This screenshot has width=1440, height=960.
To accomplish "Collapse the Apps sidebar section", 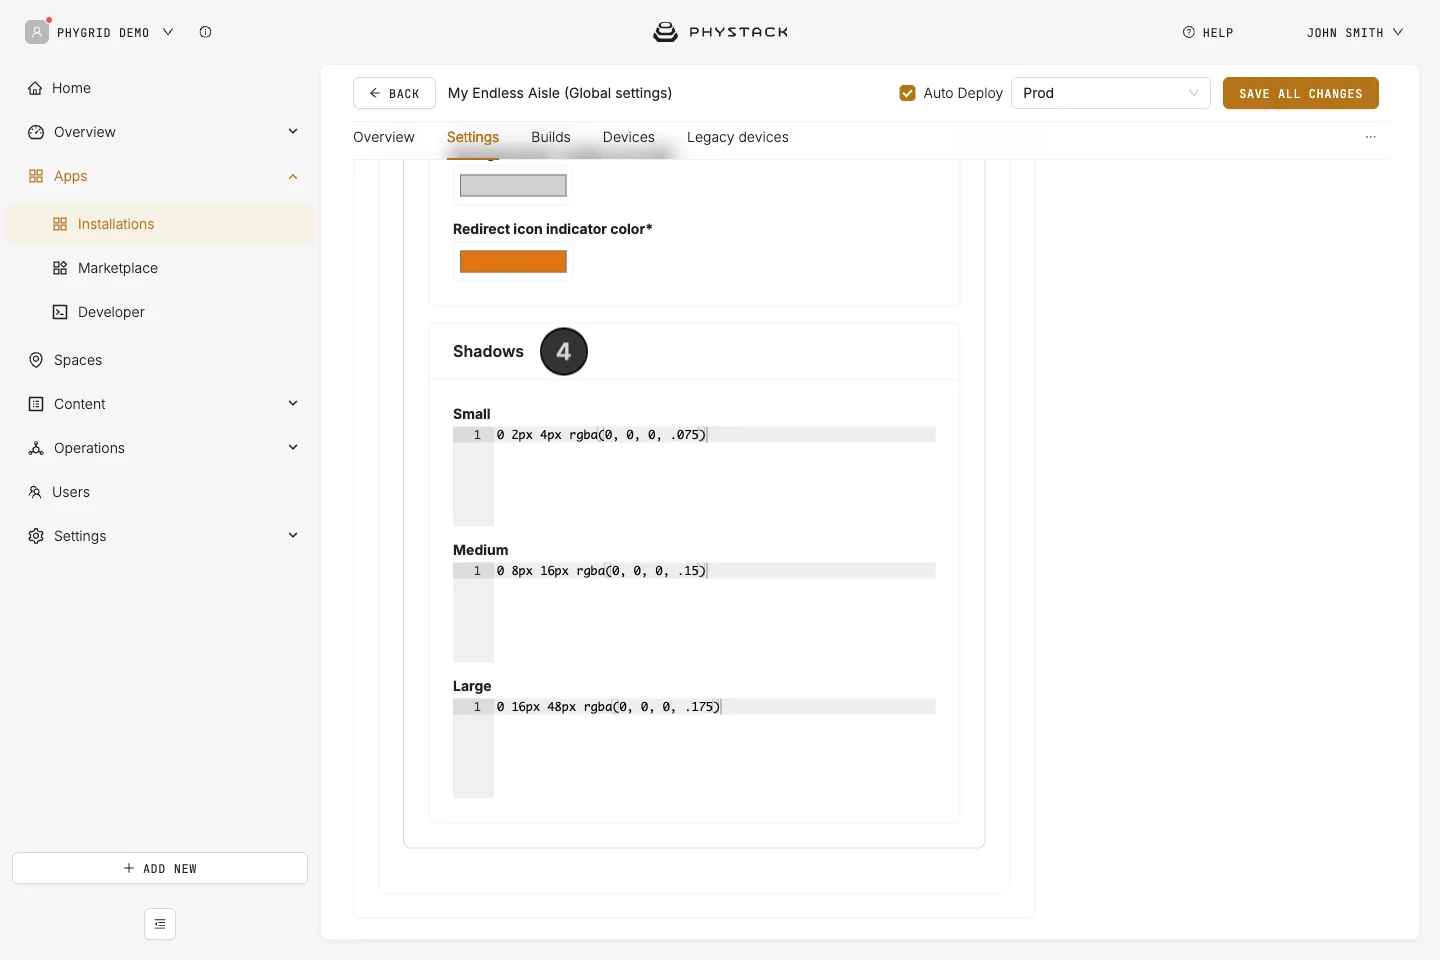I will [293, 176].
